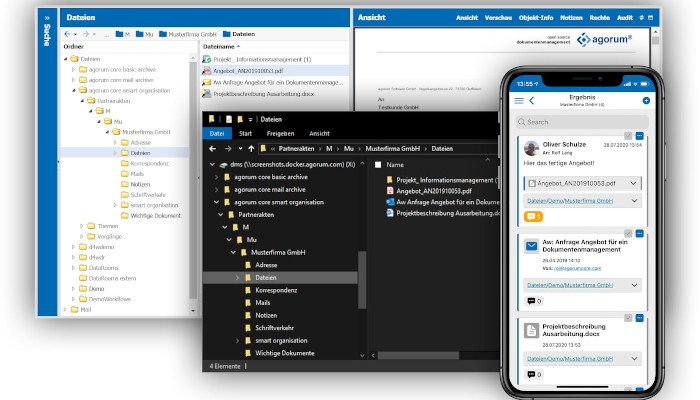Click the Explorer back arrow

212,149
